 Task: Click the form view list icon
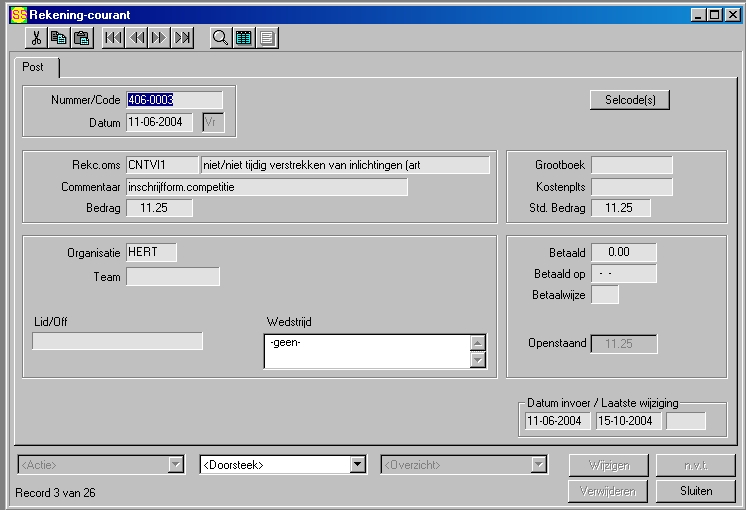point(267,39)
